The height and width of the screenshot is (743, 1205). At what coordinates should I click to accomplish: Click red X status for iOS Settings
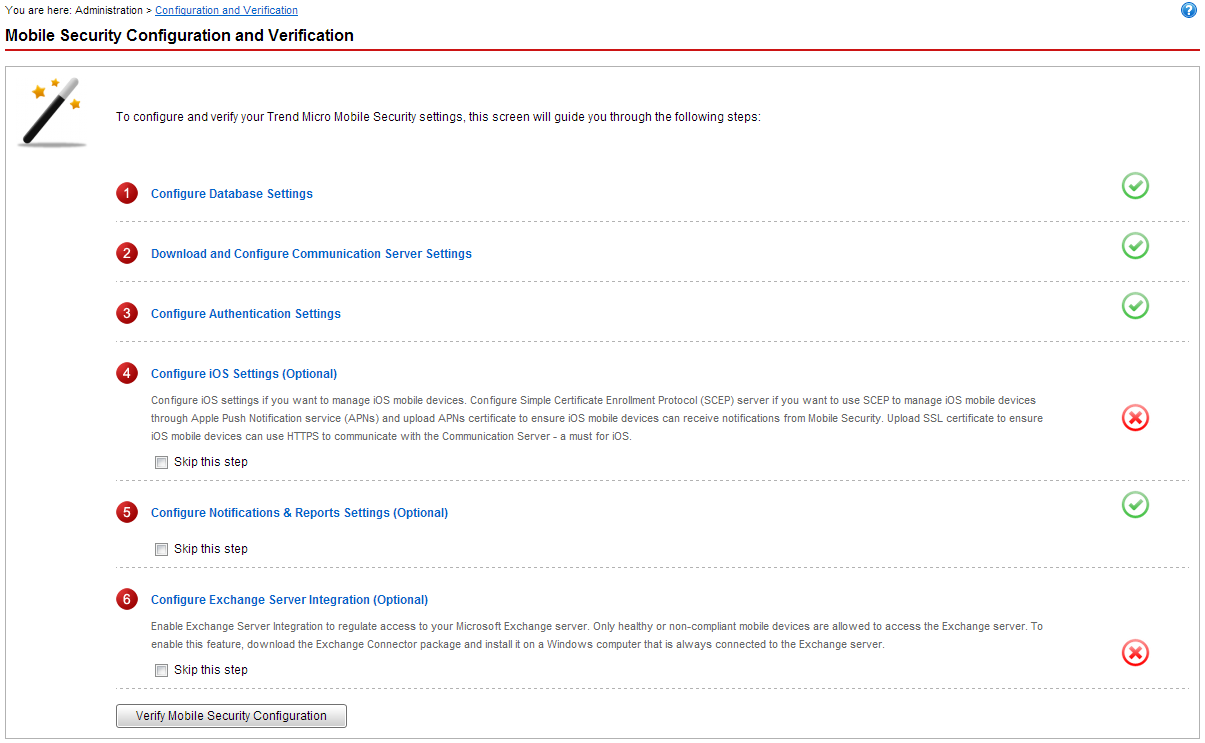point(1135,418)
